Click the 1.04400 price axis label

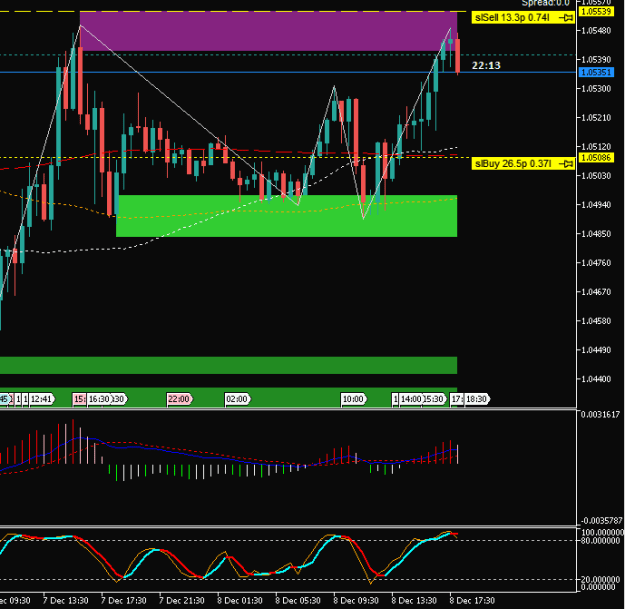[x=596, y=379]
